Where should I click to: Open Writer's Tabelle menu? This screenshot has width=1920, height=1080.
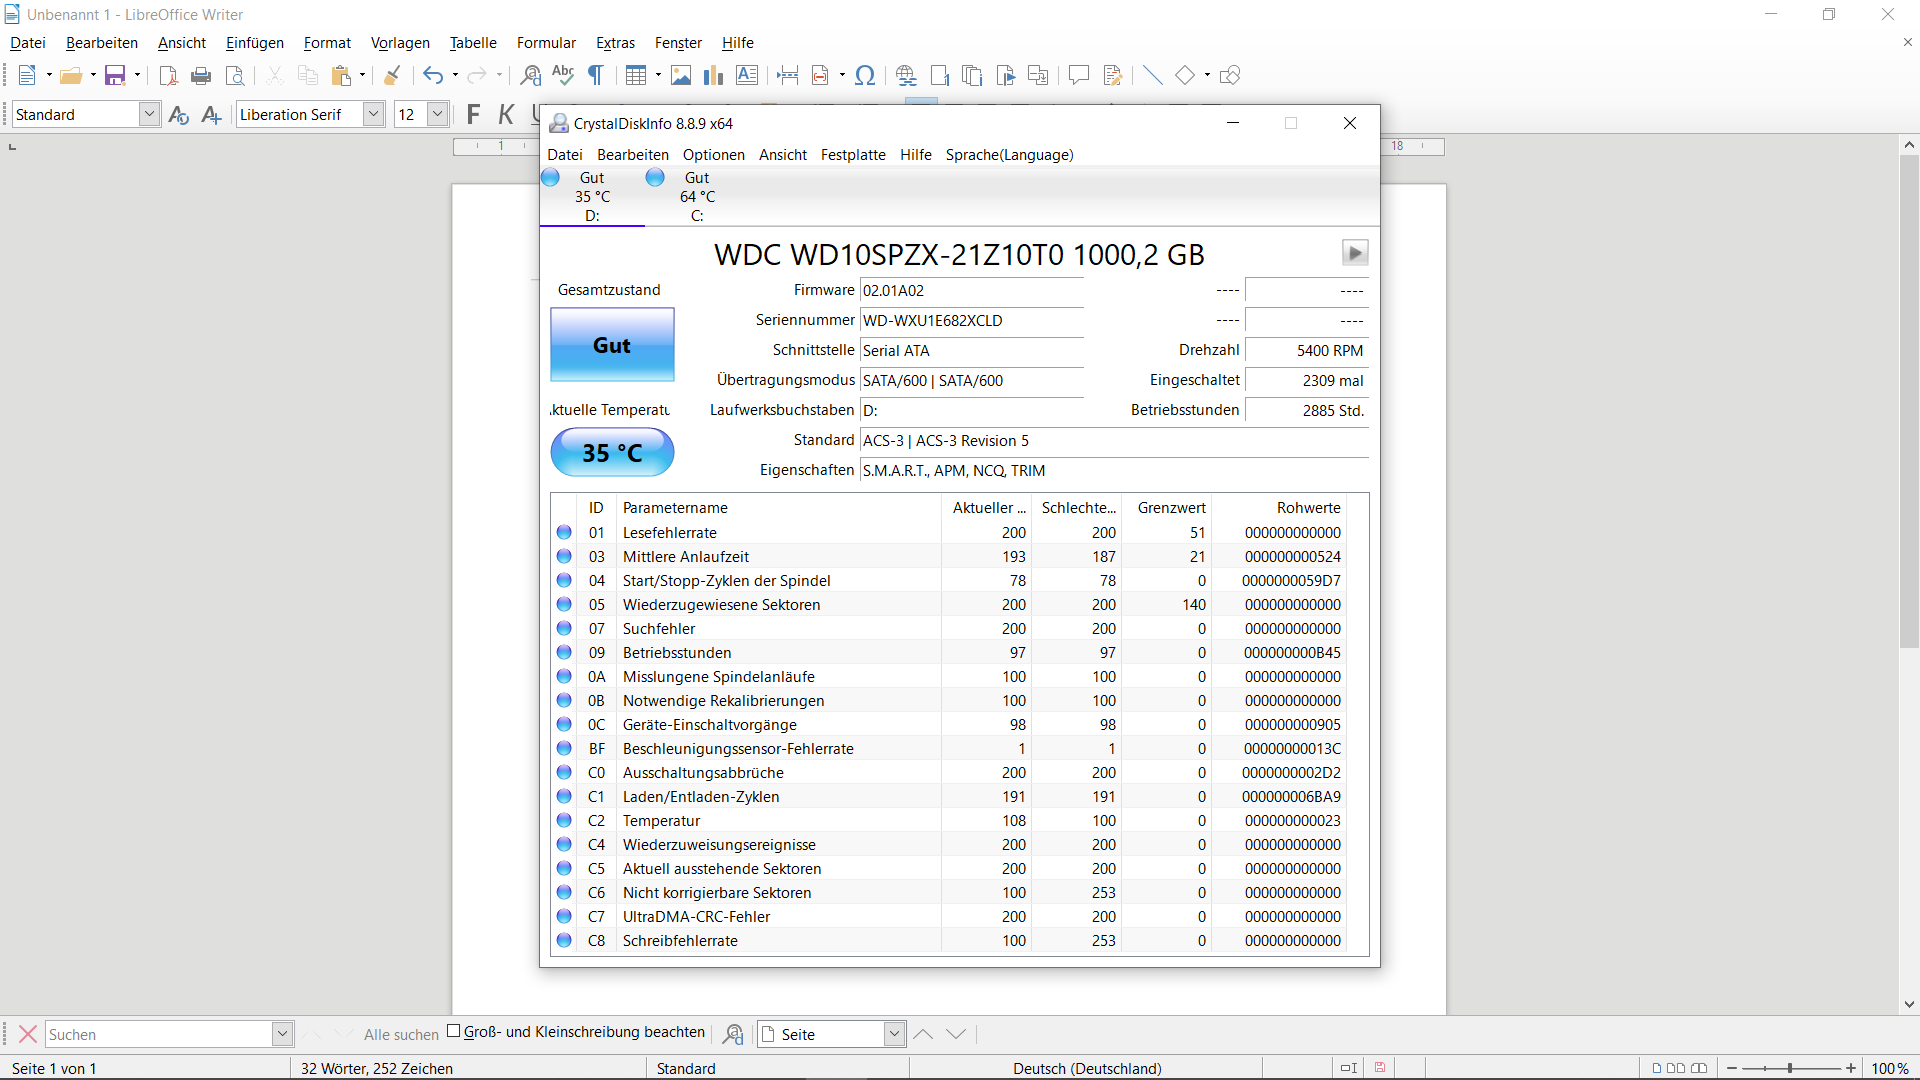click(x=473, y=43)
